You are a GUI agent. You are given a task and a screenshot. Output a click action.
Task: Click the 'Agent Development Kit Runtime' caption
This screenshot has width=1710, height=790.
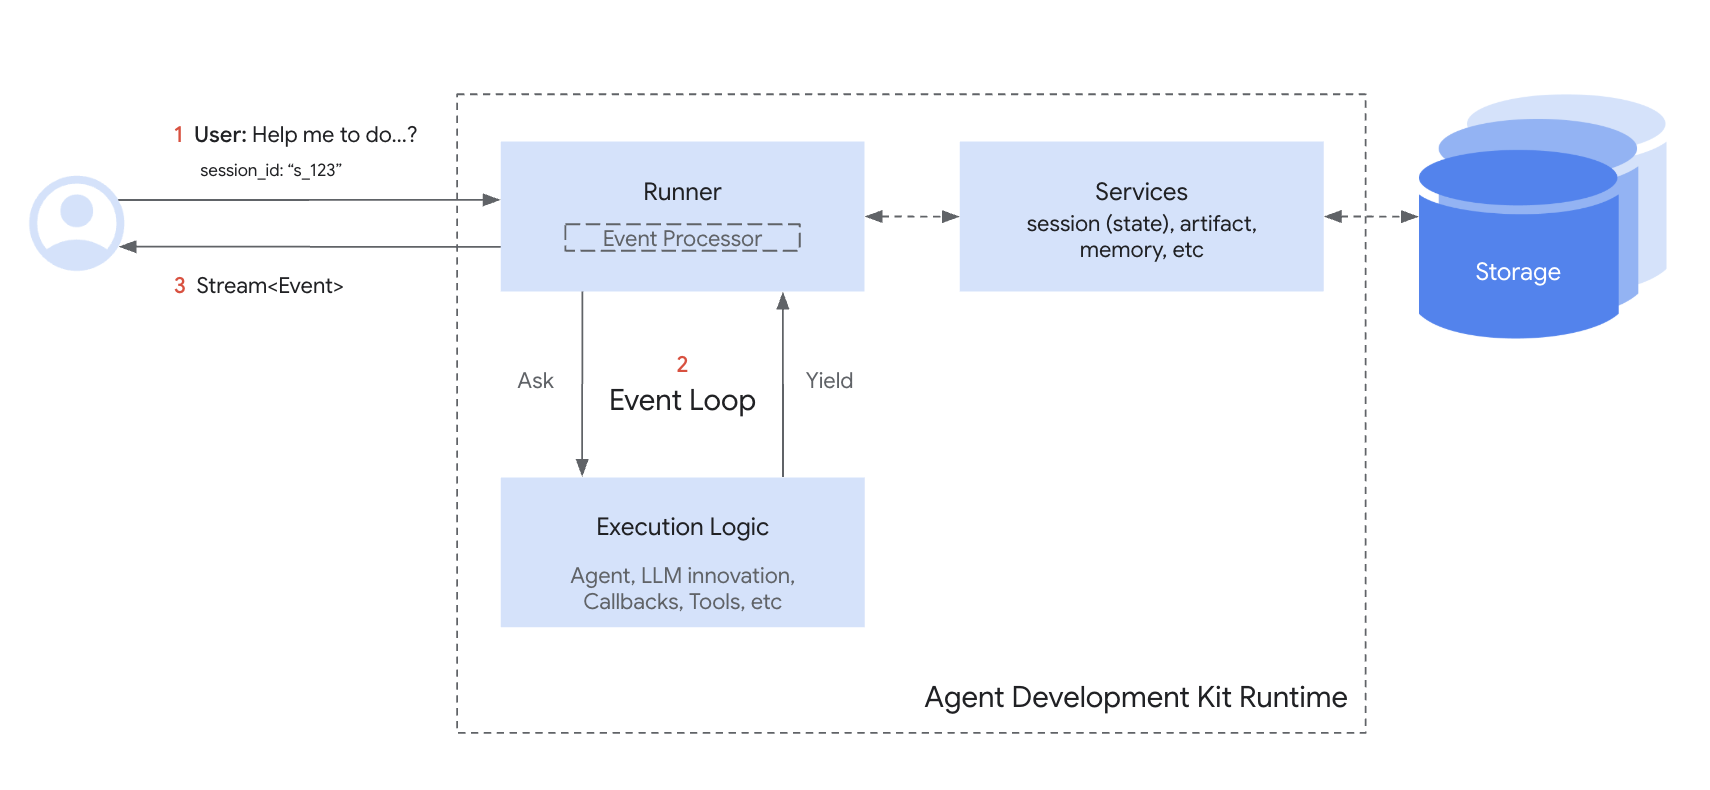(1135, 697)
